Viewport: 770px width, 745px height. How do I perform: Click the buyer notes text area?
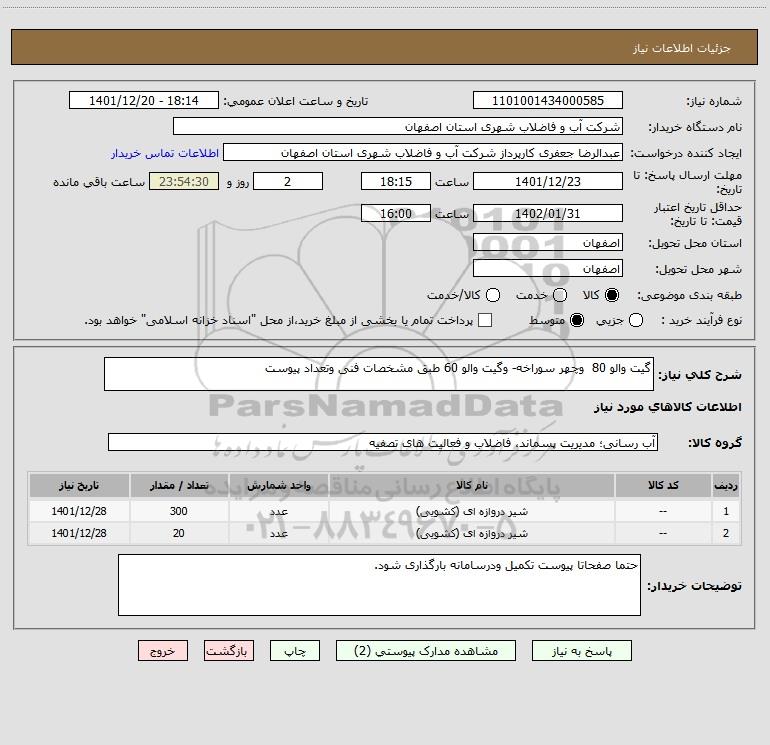click(379, 585)
